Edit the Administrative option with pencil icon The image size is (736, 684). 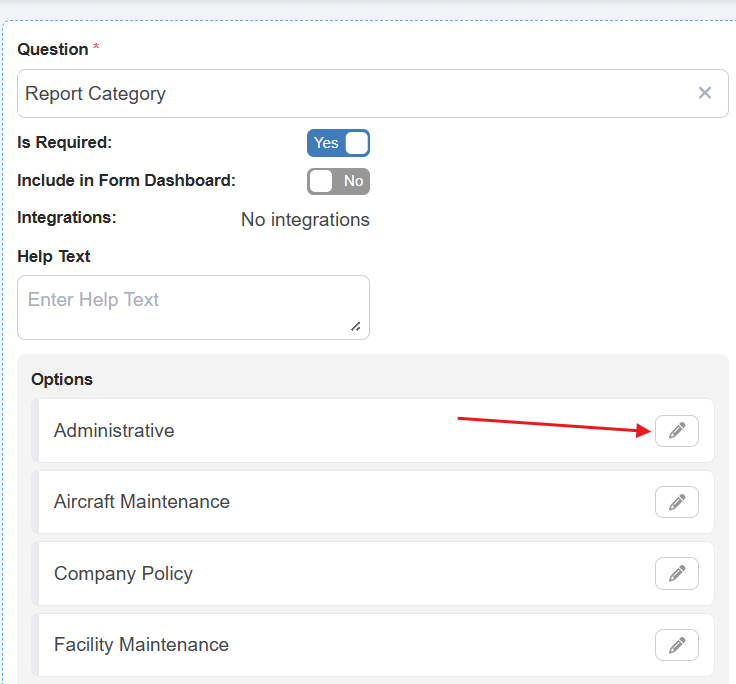(677, 431)
